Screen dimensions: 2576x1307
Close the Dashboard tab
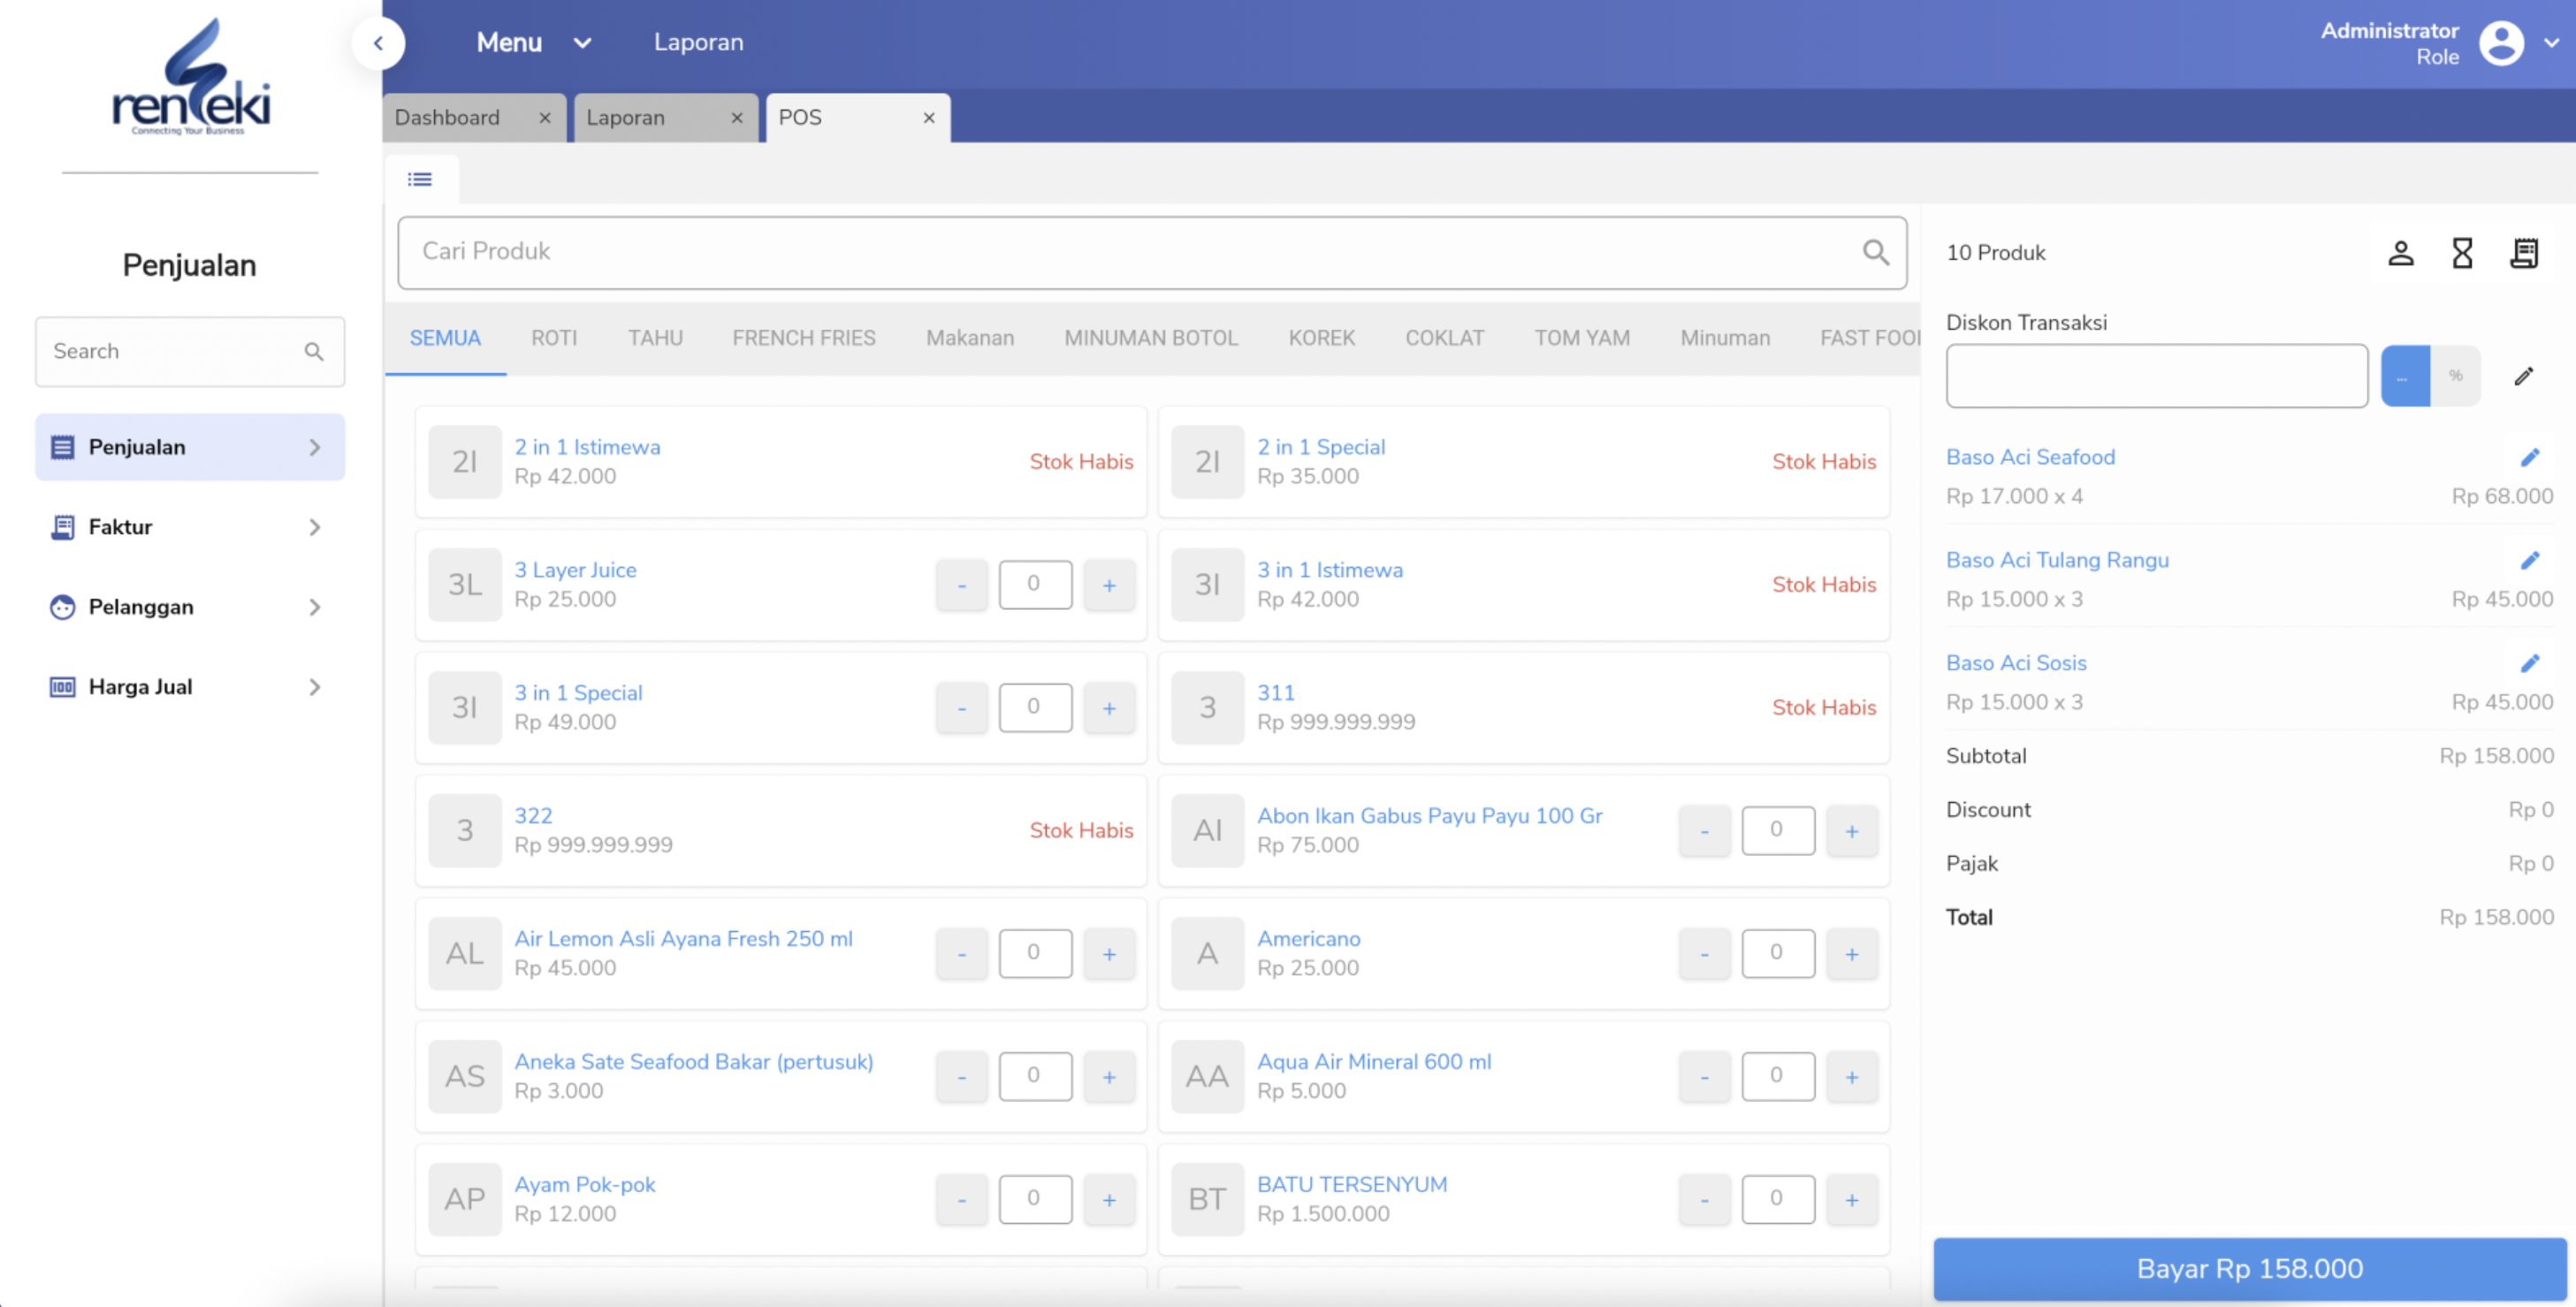(x=545, y=118)
